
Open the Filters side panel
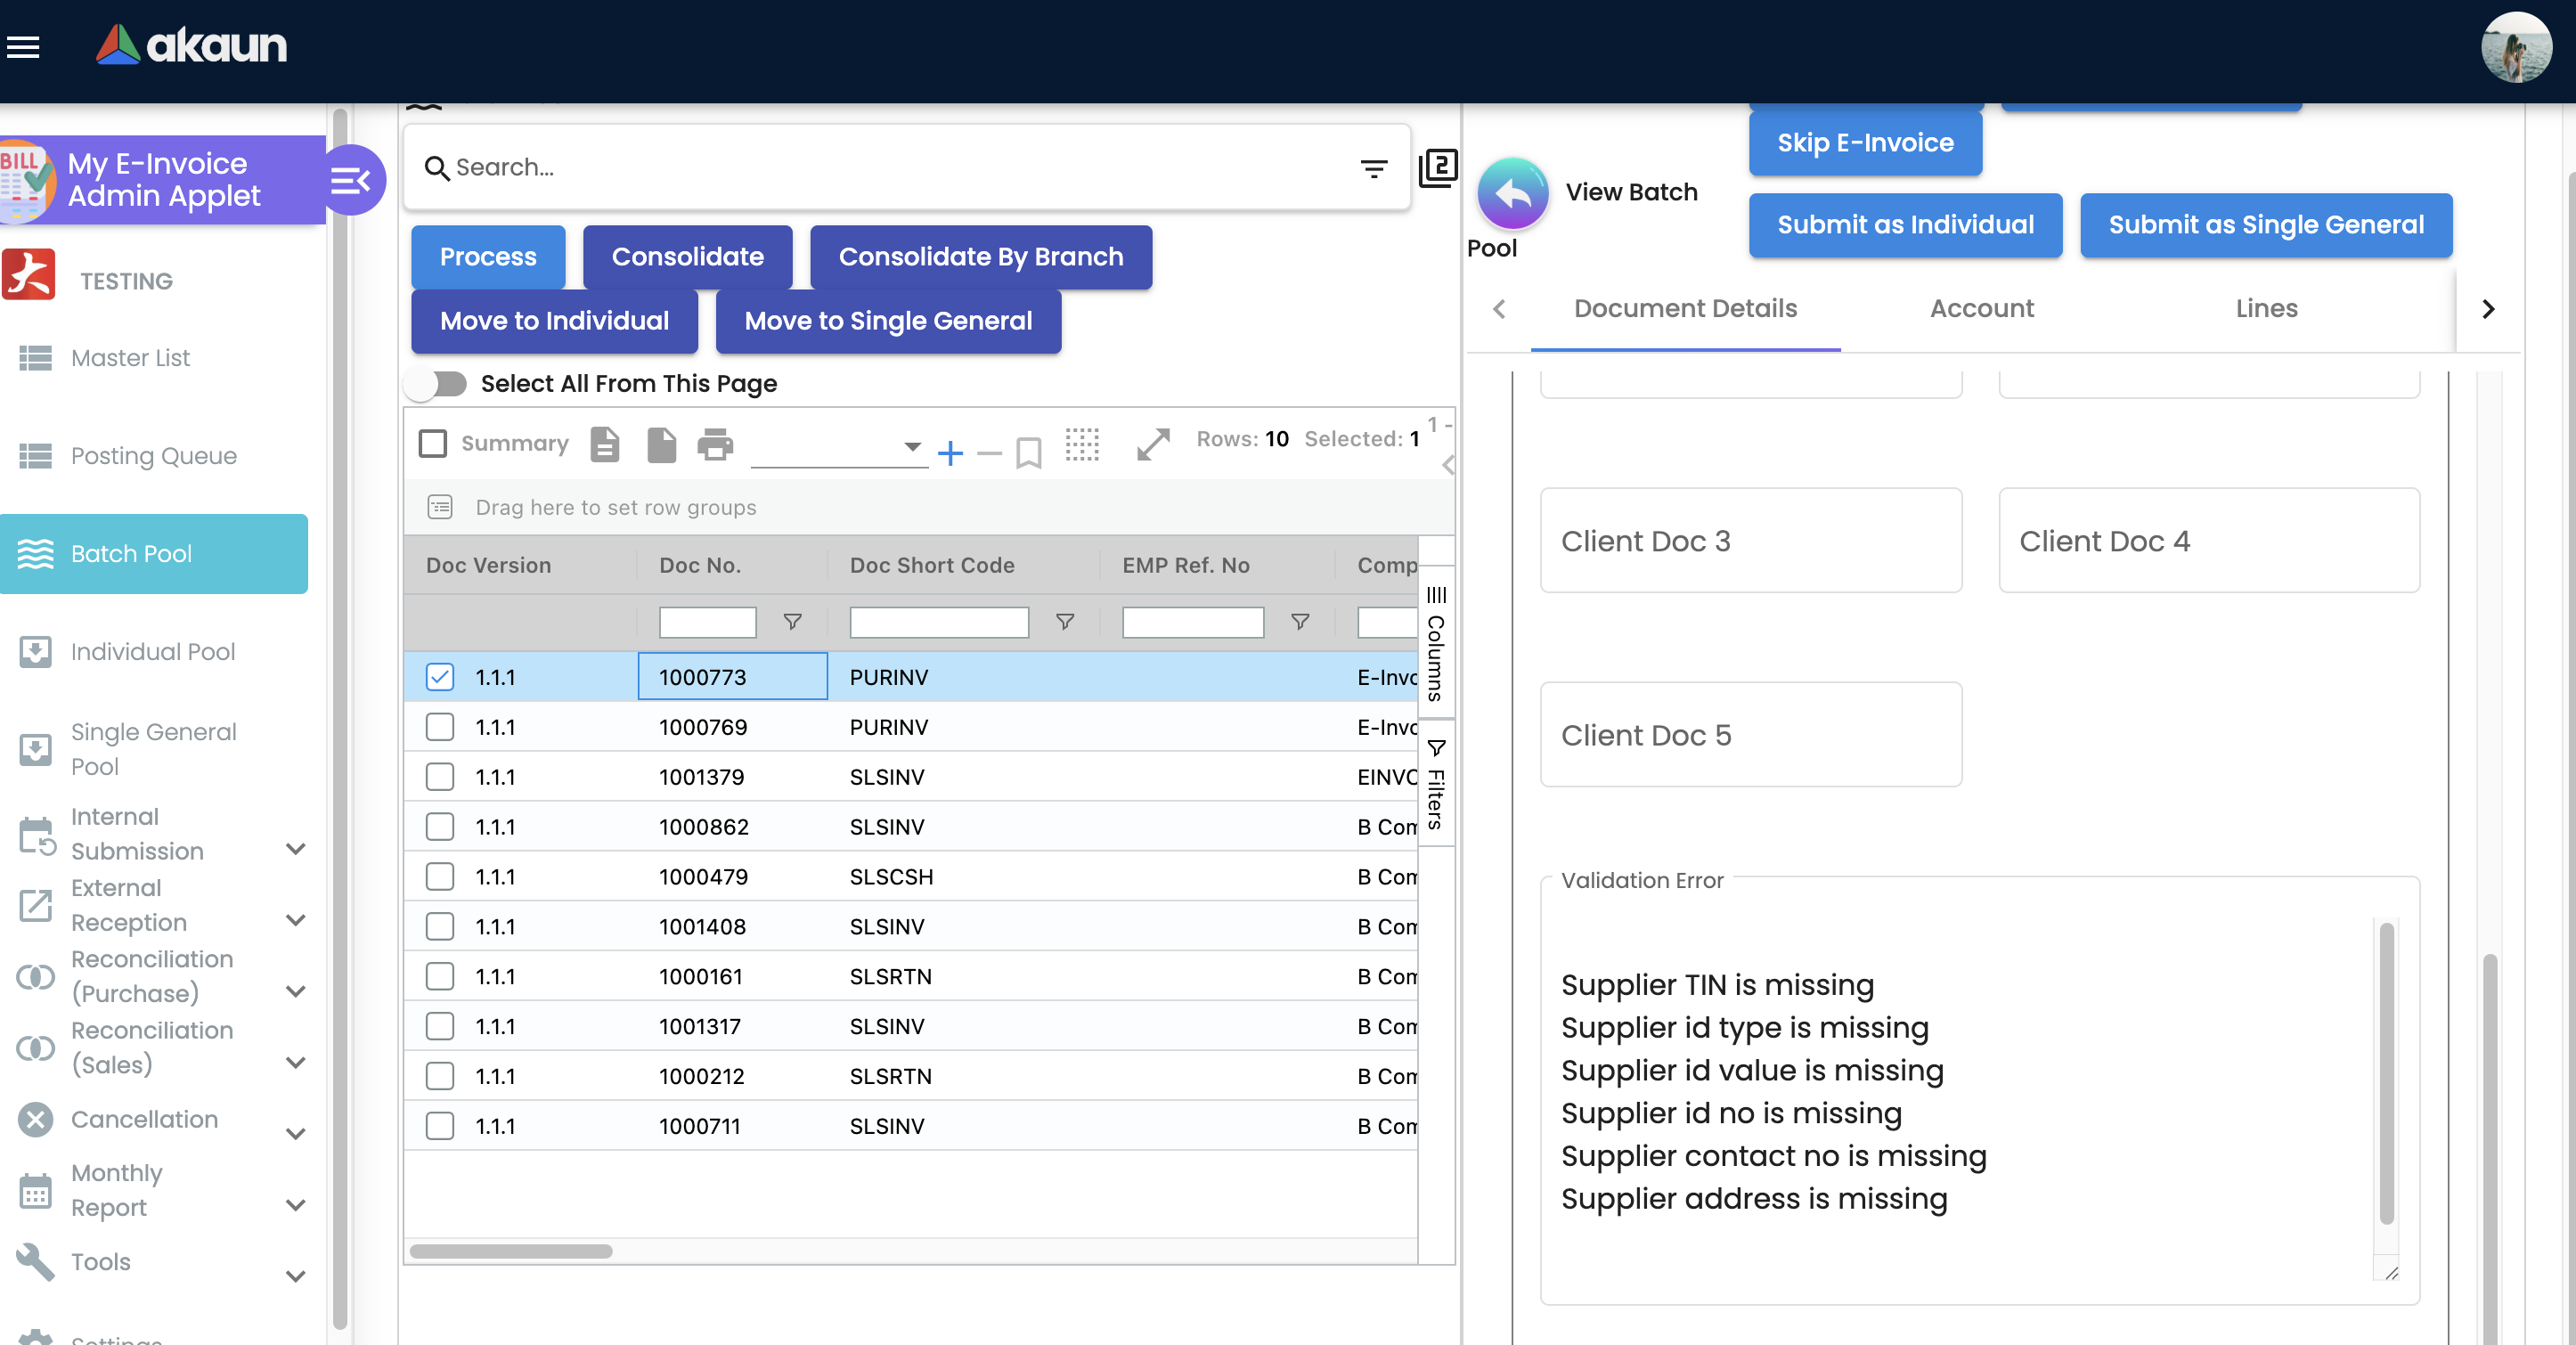point(1436,784)
